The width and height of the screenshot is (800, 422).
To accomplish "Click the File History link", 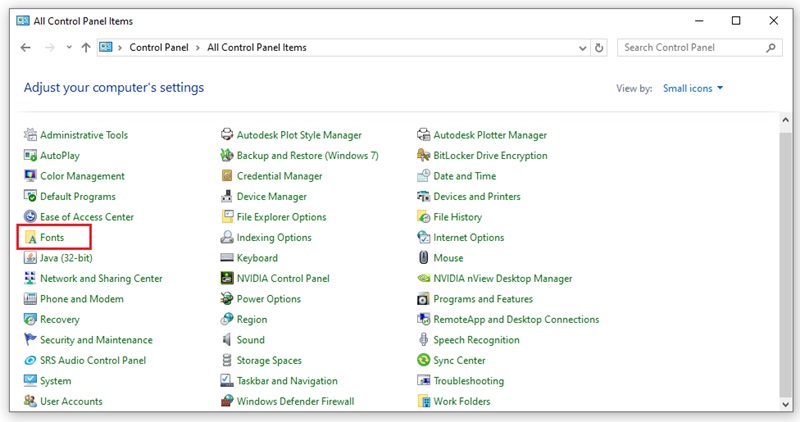I will point(458,217).
